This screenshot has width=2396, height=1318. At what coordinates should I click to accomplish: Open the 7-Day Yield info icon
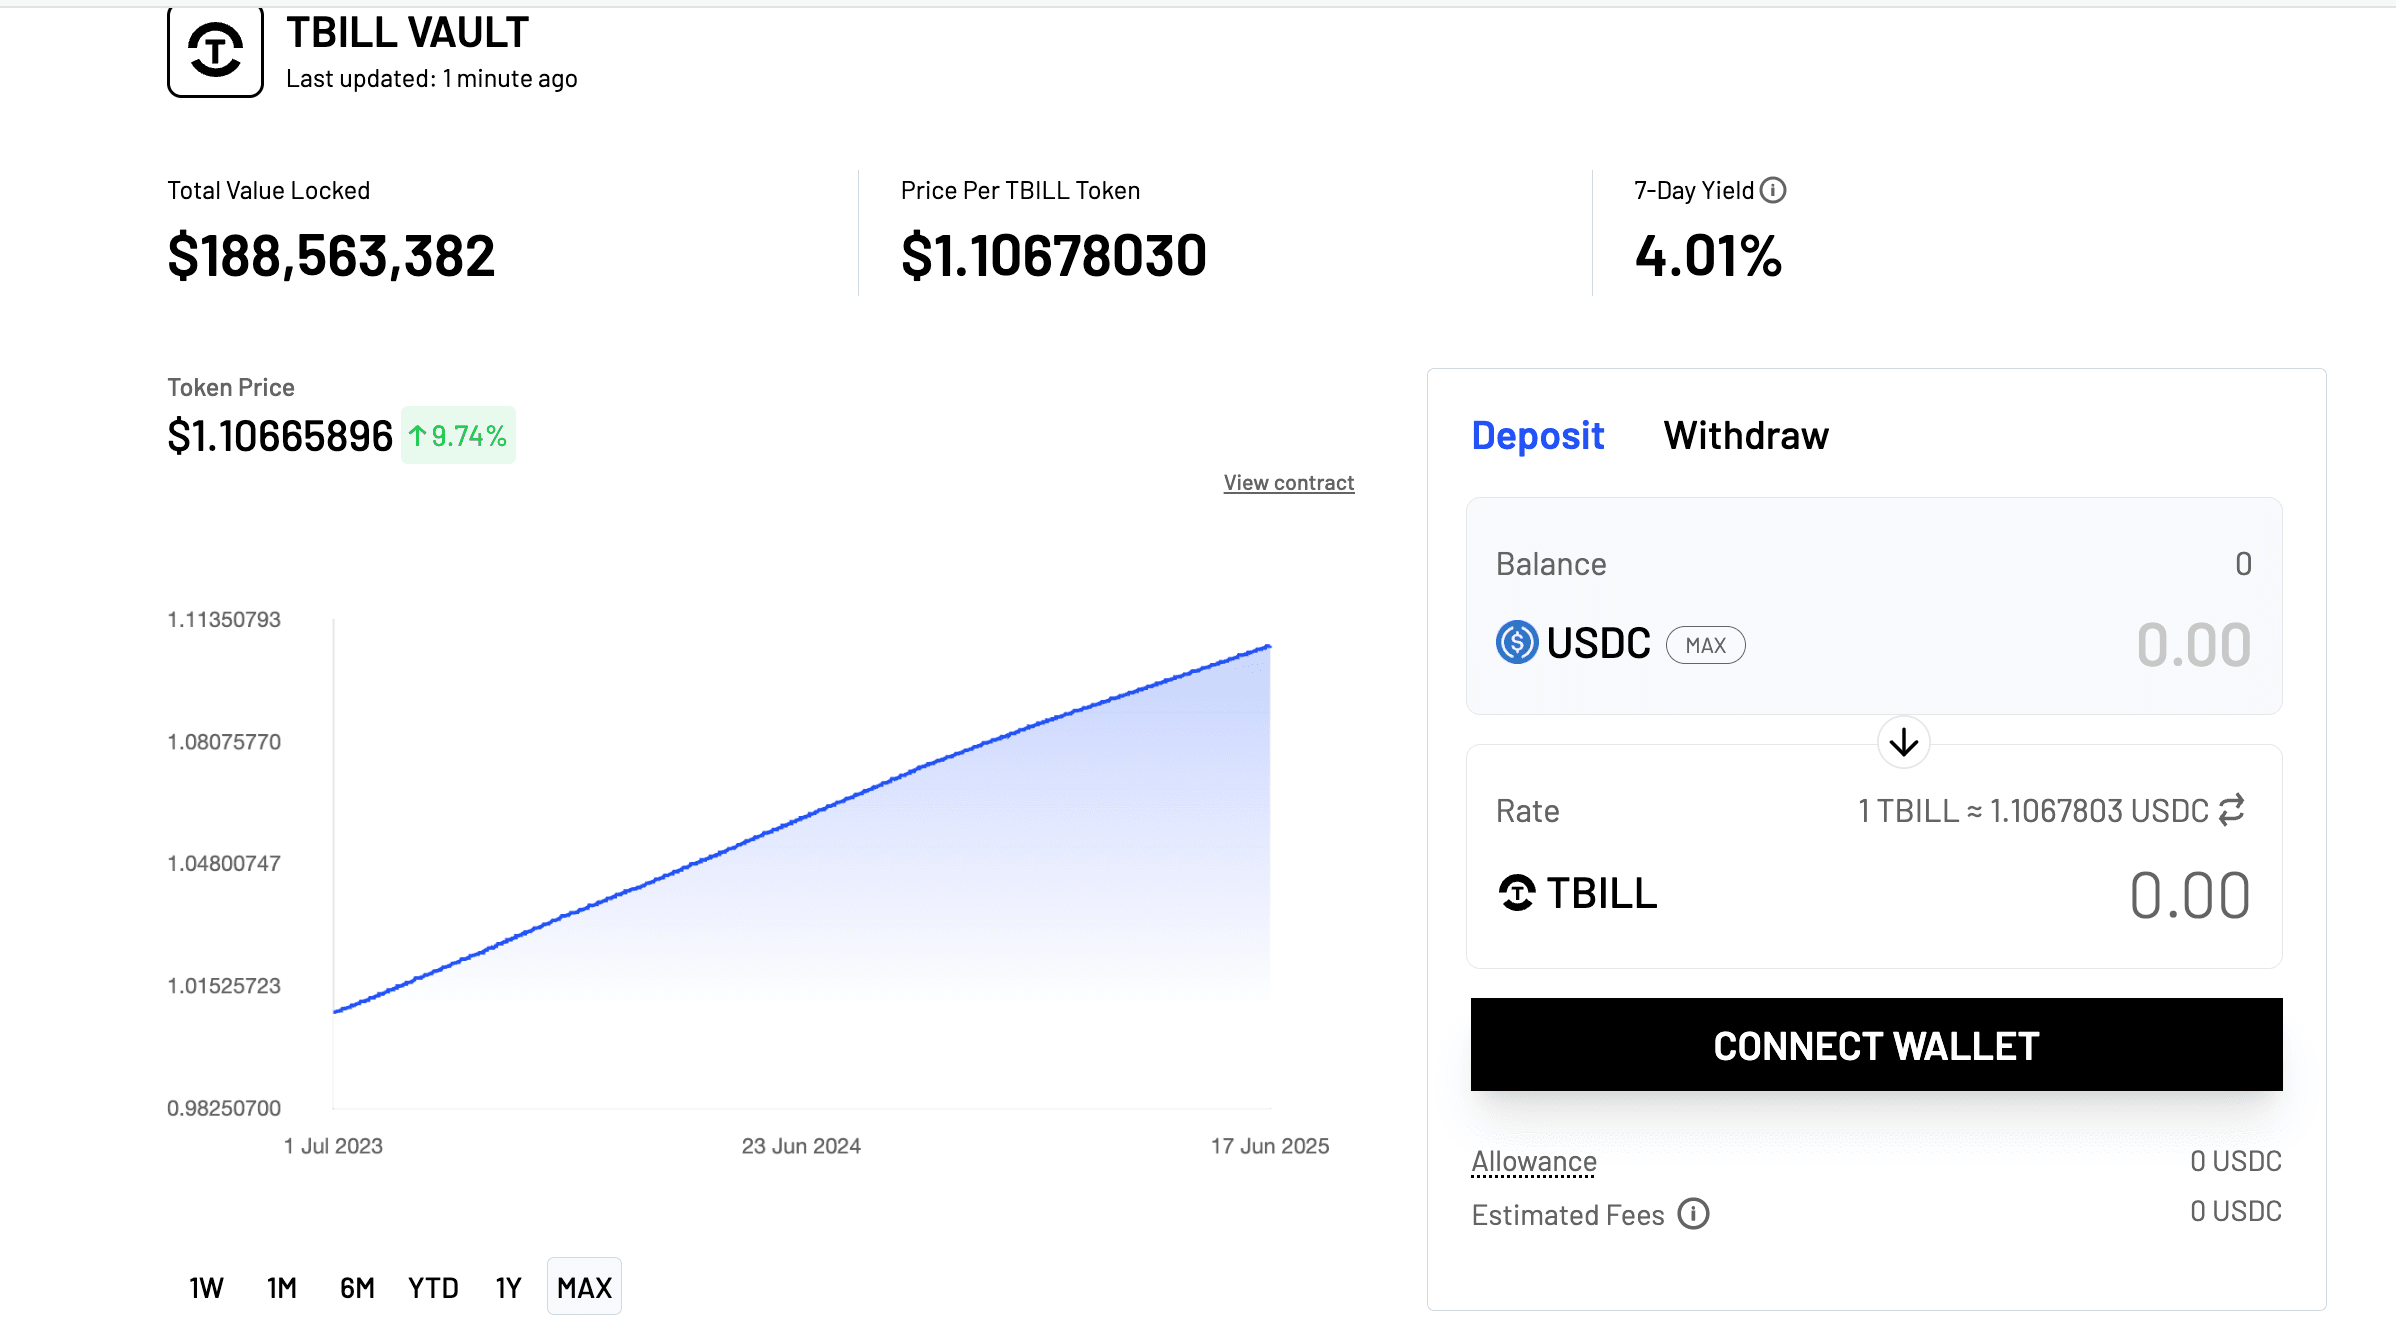coord(1773,190)
